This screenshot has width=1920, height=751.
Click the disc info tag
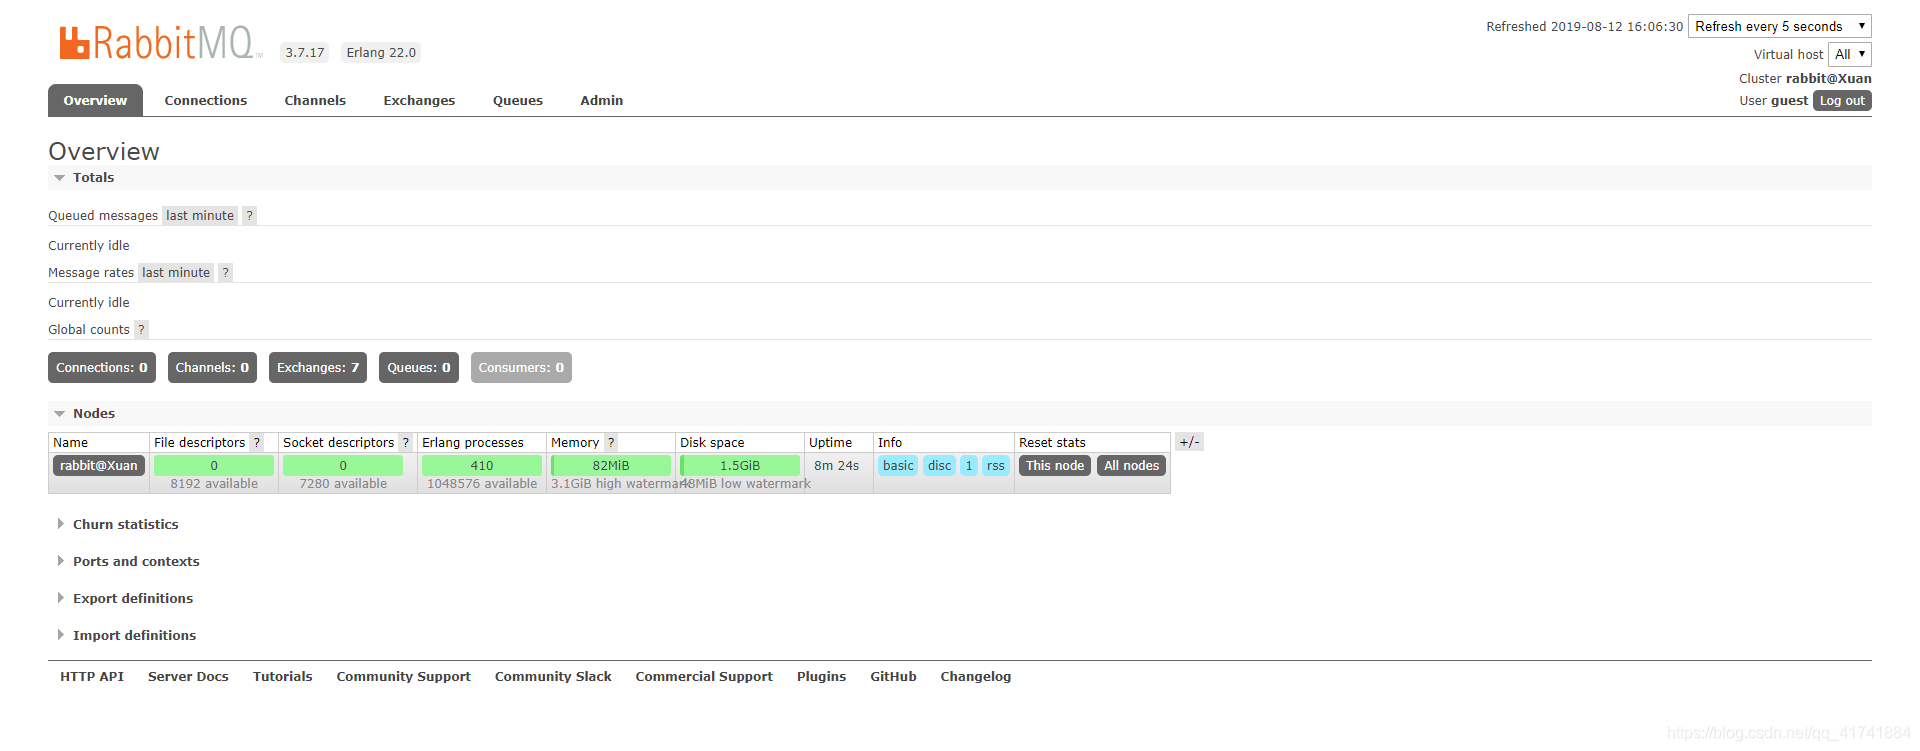(x=939, y=465)
